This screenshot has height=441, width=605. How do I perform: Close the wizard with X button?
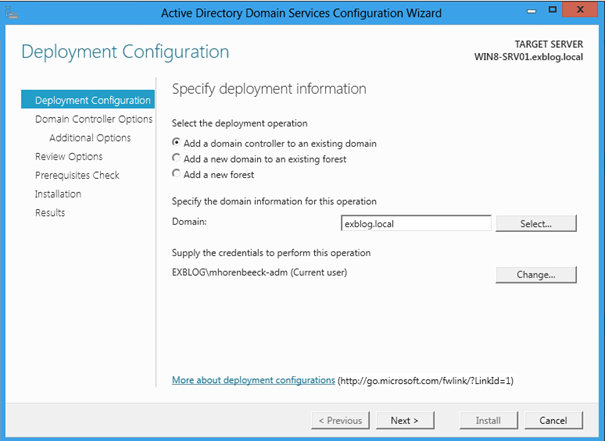(580, 10)
